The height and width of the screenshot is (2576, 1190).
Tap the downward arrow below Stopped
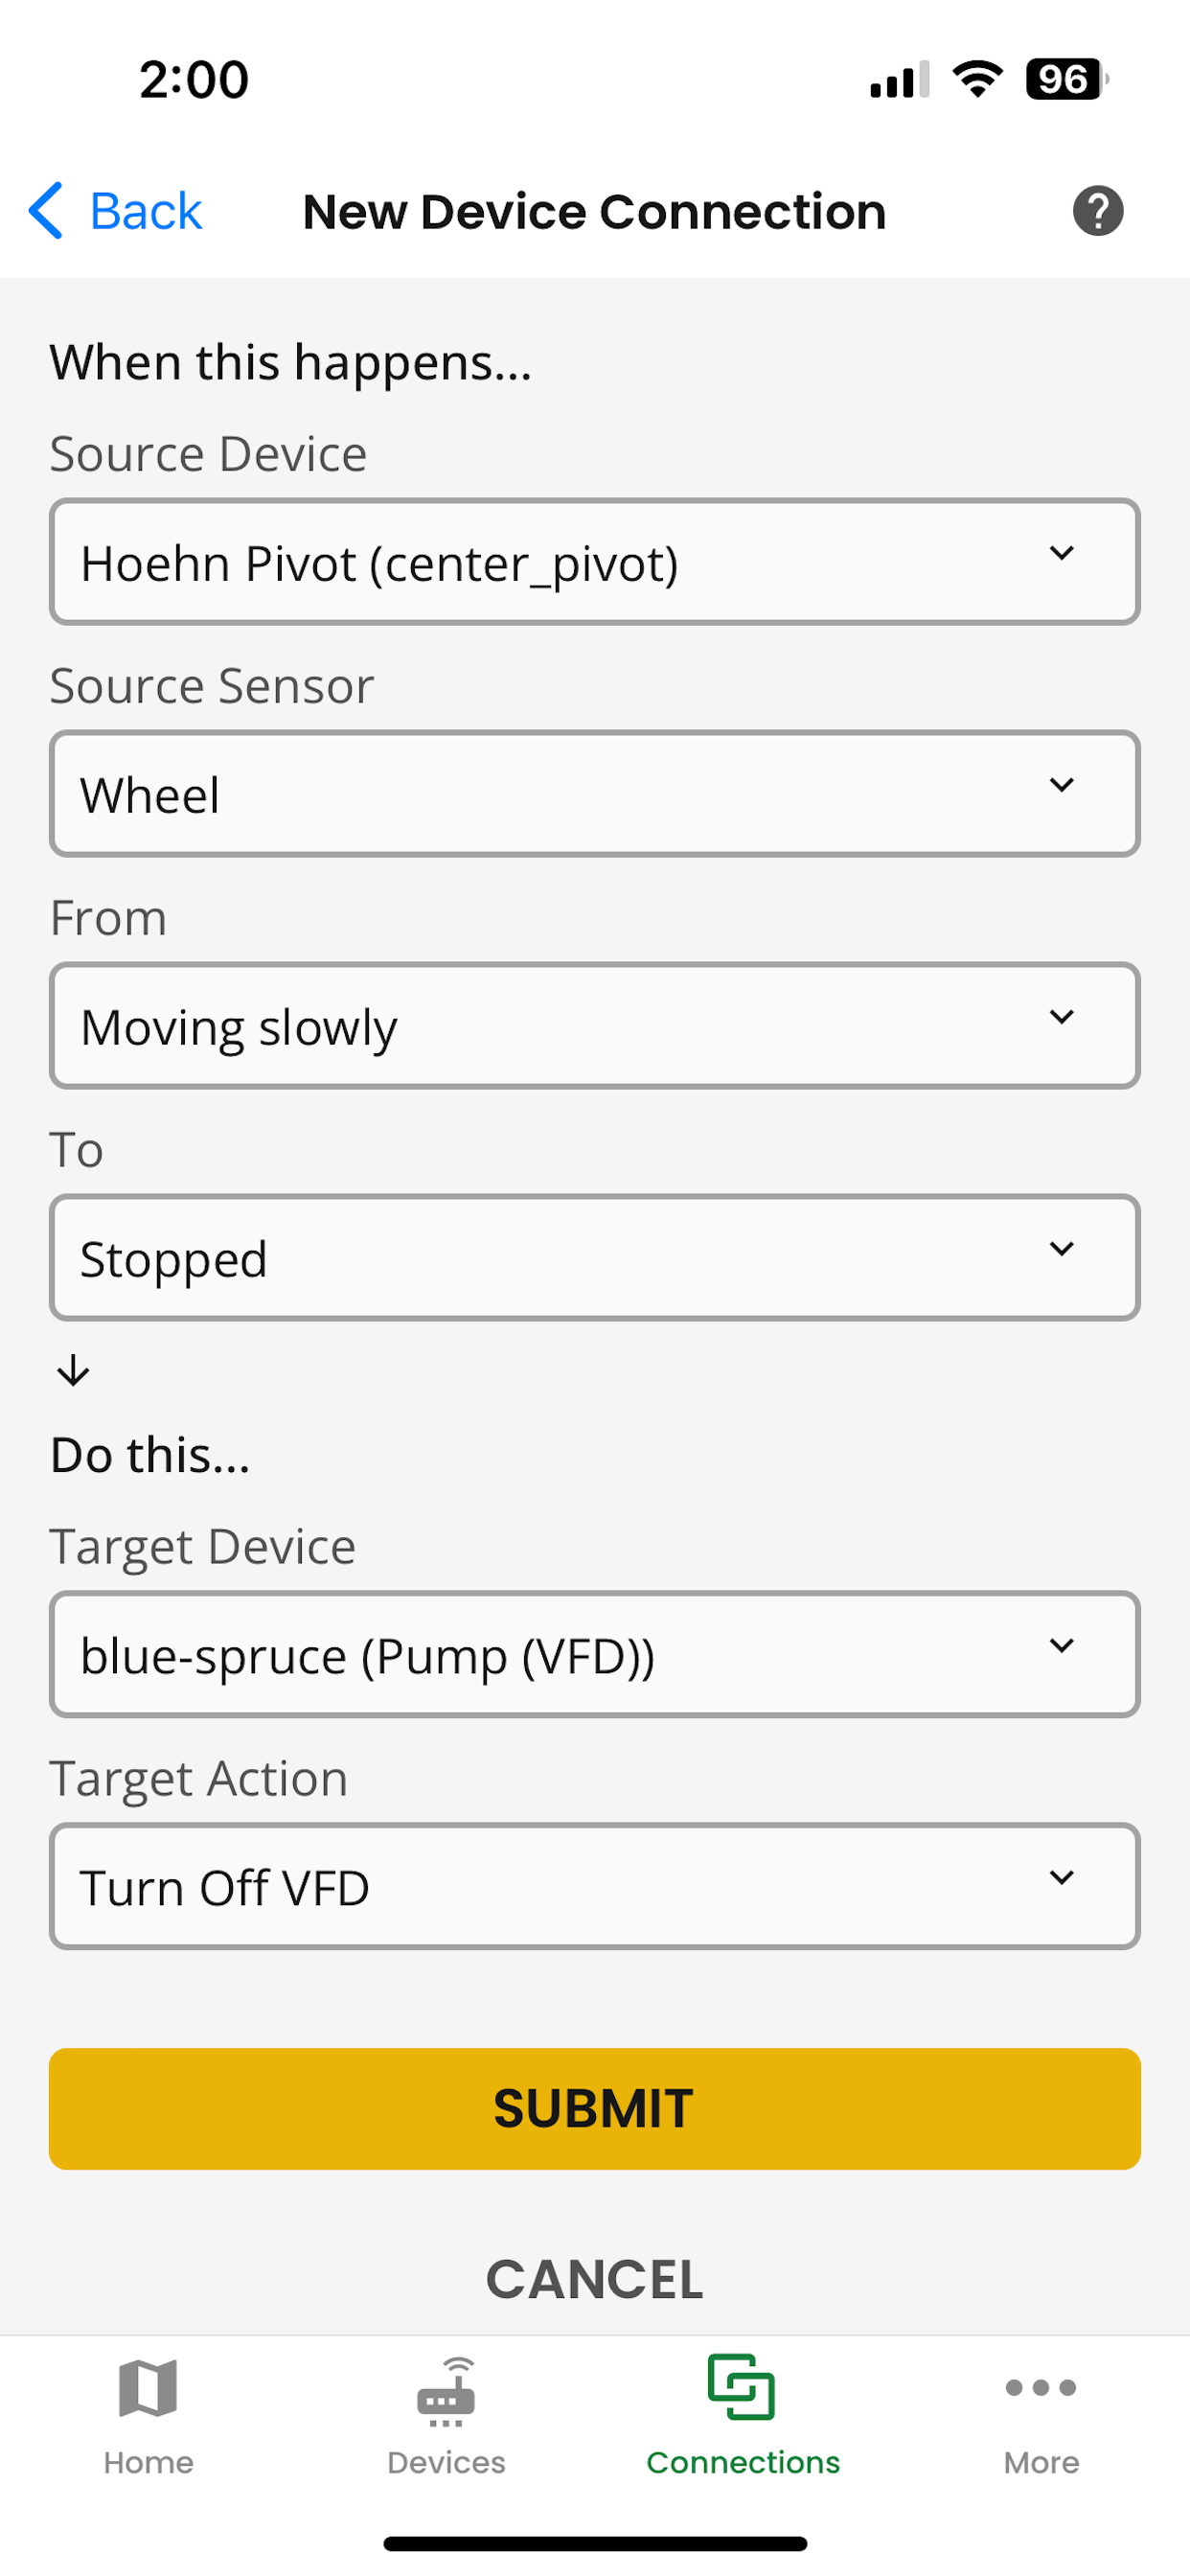73,1371
